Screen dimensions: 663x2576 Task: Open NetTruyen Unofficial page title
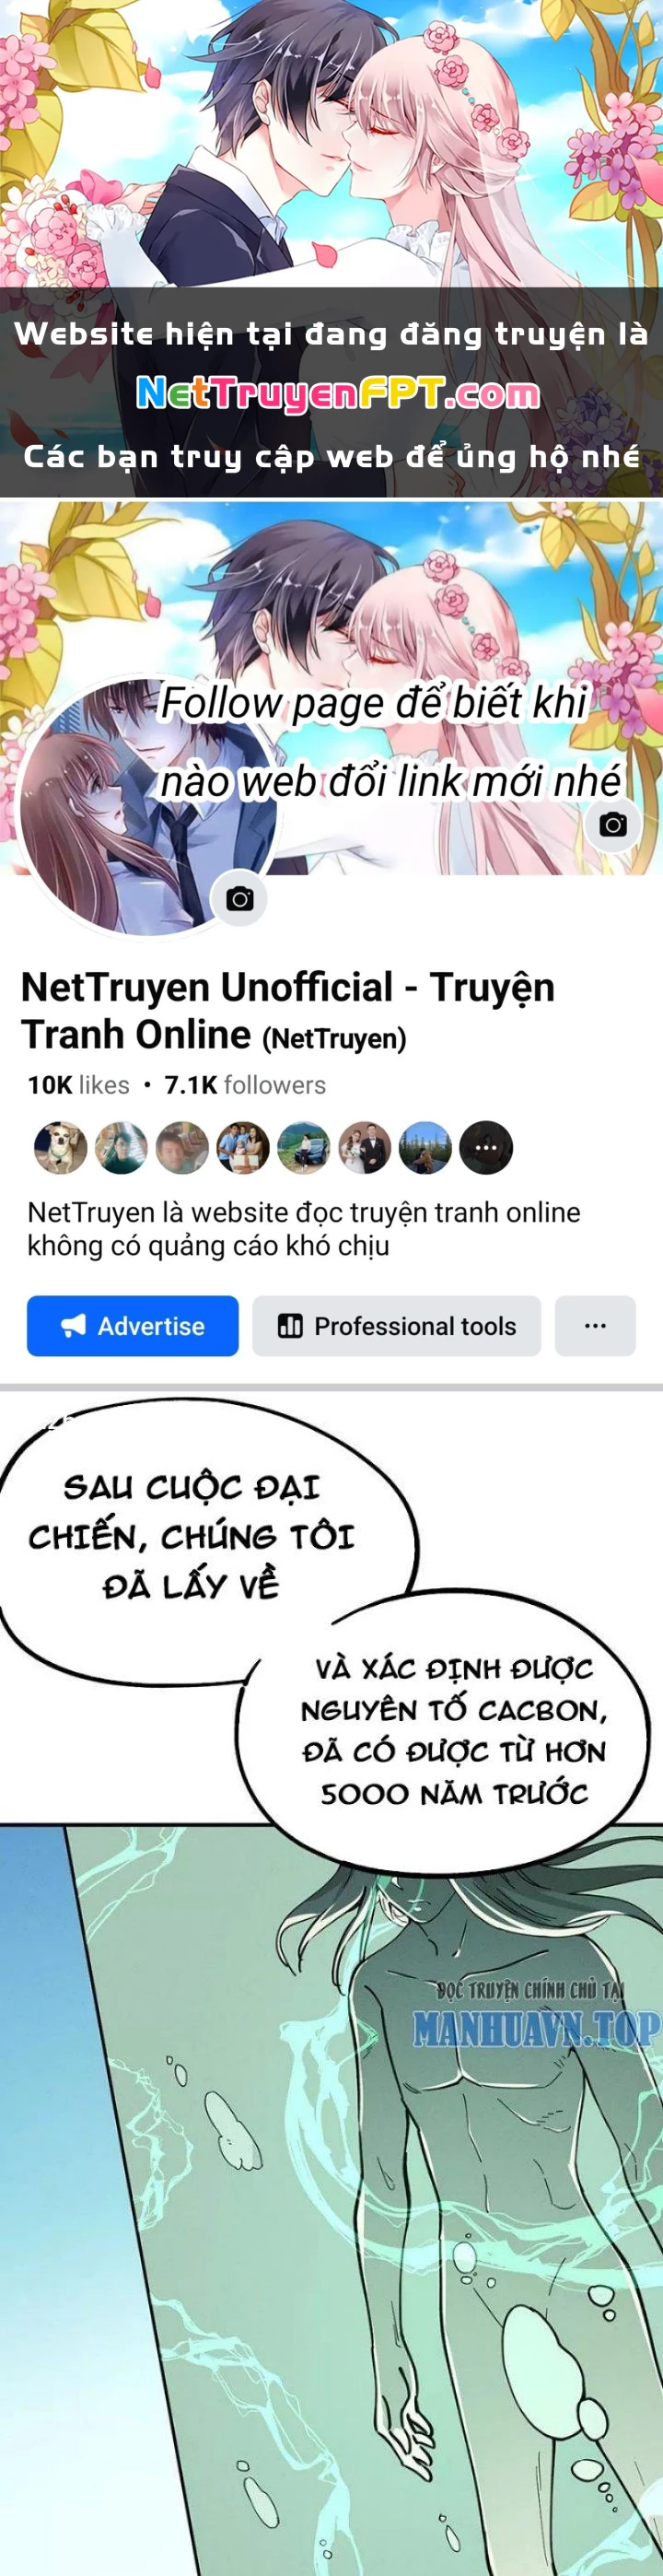coord(288,1011)
